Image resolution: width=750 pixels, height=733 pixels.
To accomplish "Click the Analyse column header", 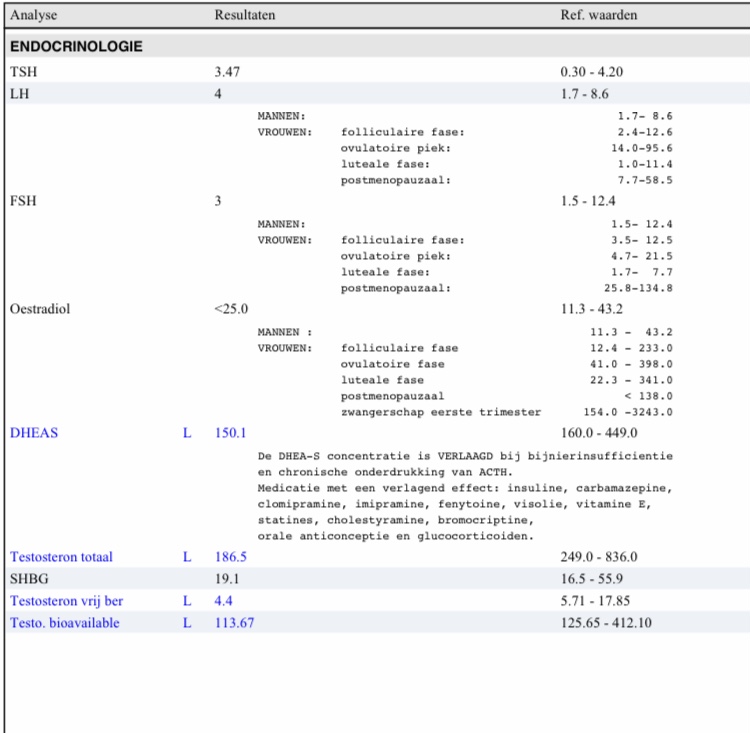I will (x=34, y=16).
